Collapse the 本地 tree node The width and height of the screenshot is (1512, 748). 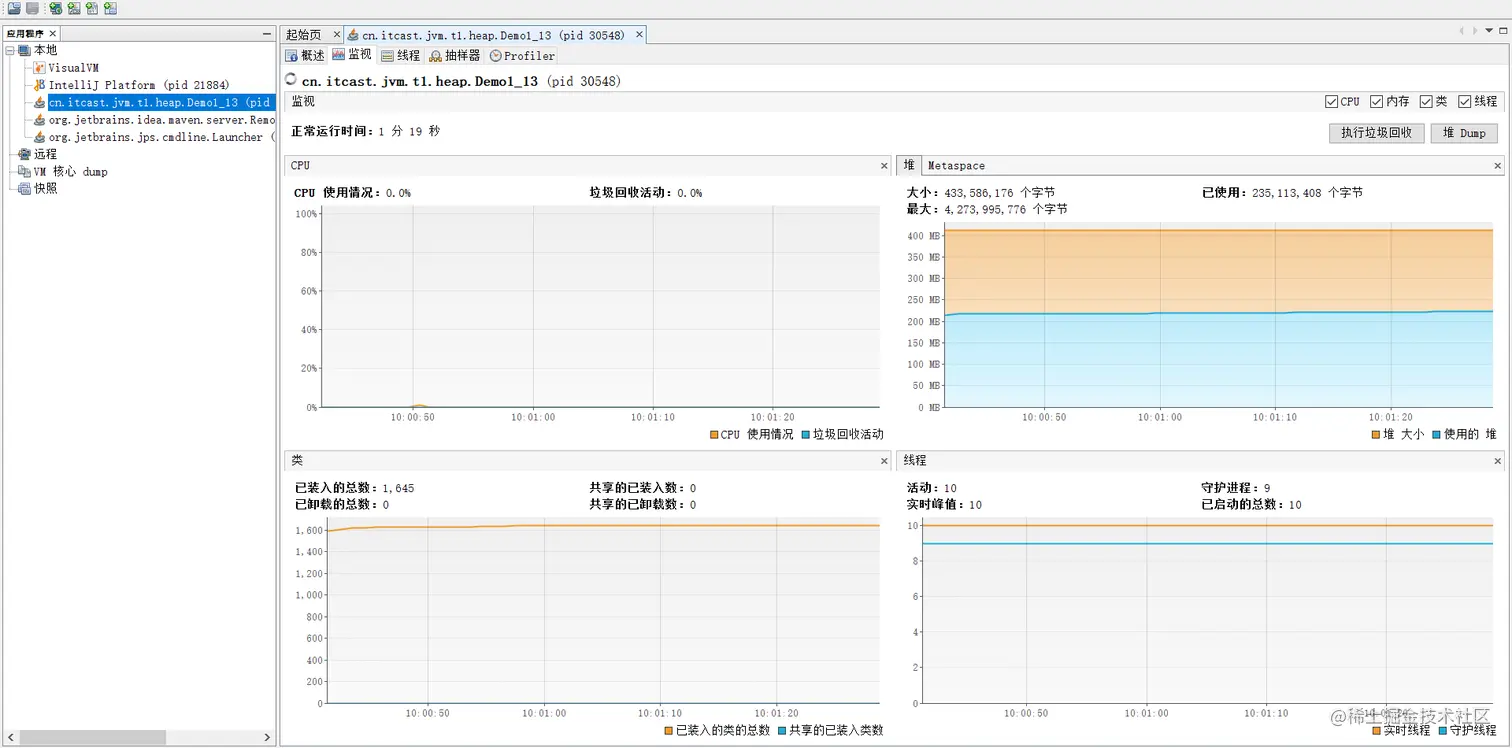click(x=9, y=50)
